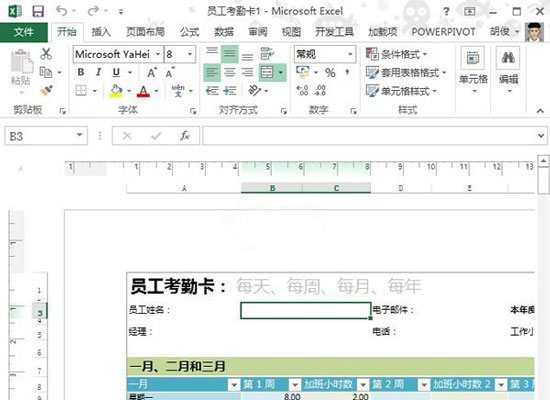This screenshot has width=550, height=400.
Task: Open filter dropdown for 一月 column
Action: 234,385
